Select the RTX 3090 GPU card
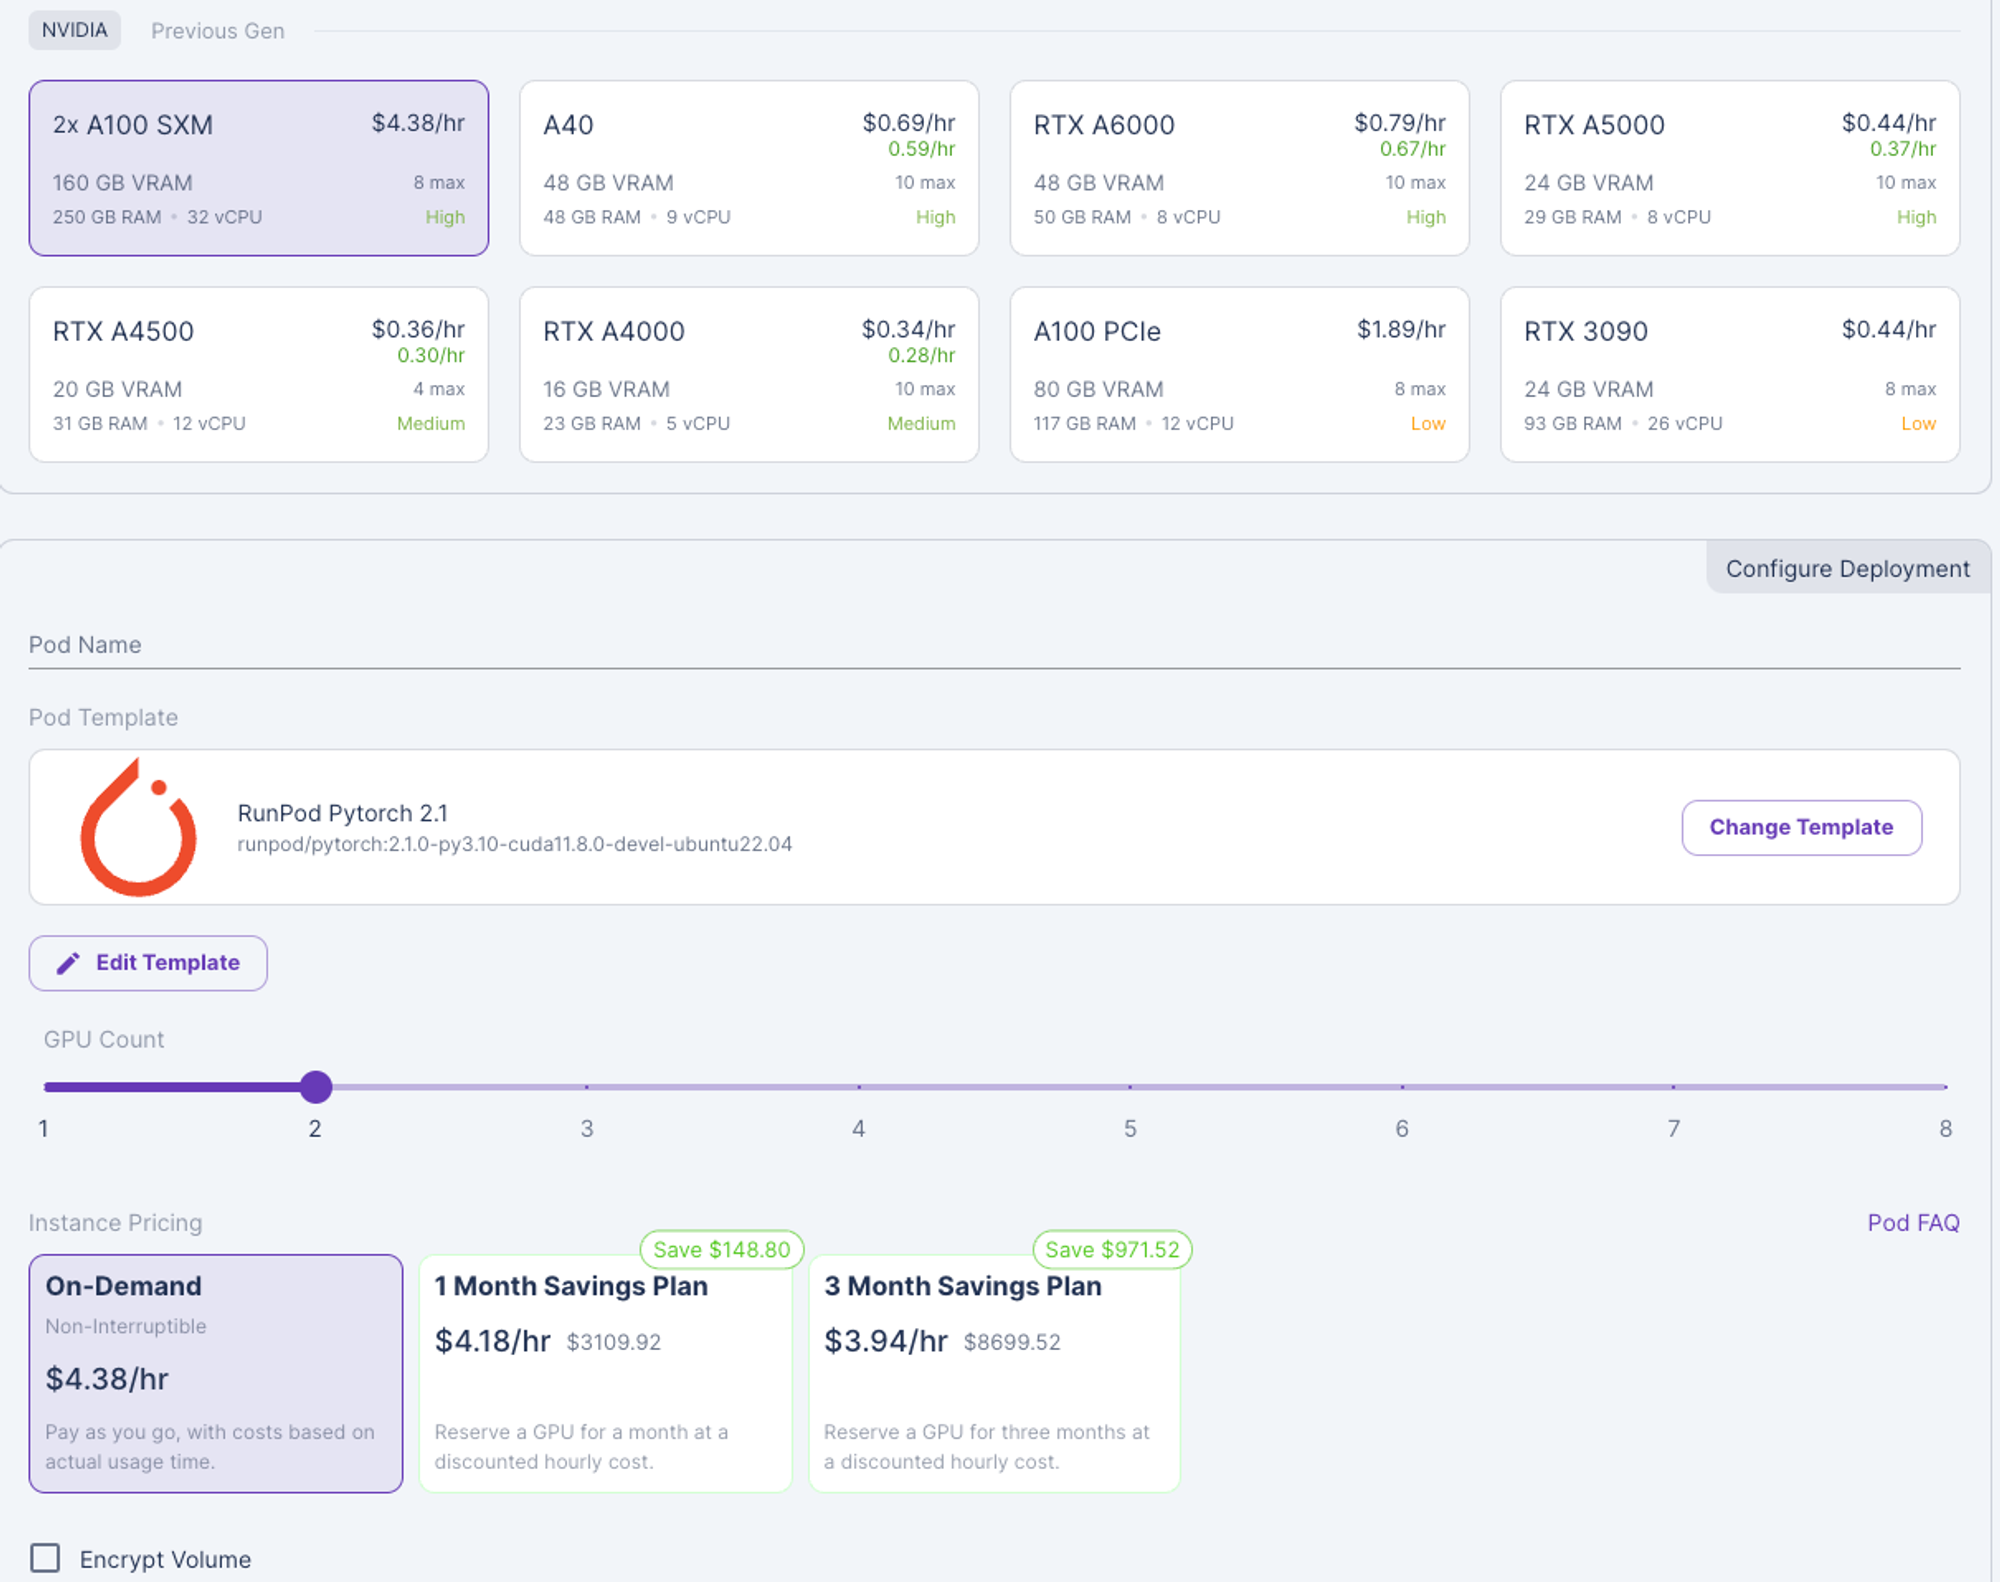 click(x=1729, y=374)
